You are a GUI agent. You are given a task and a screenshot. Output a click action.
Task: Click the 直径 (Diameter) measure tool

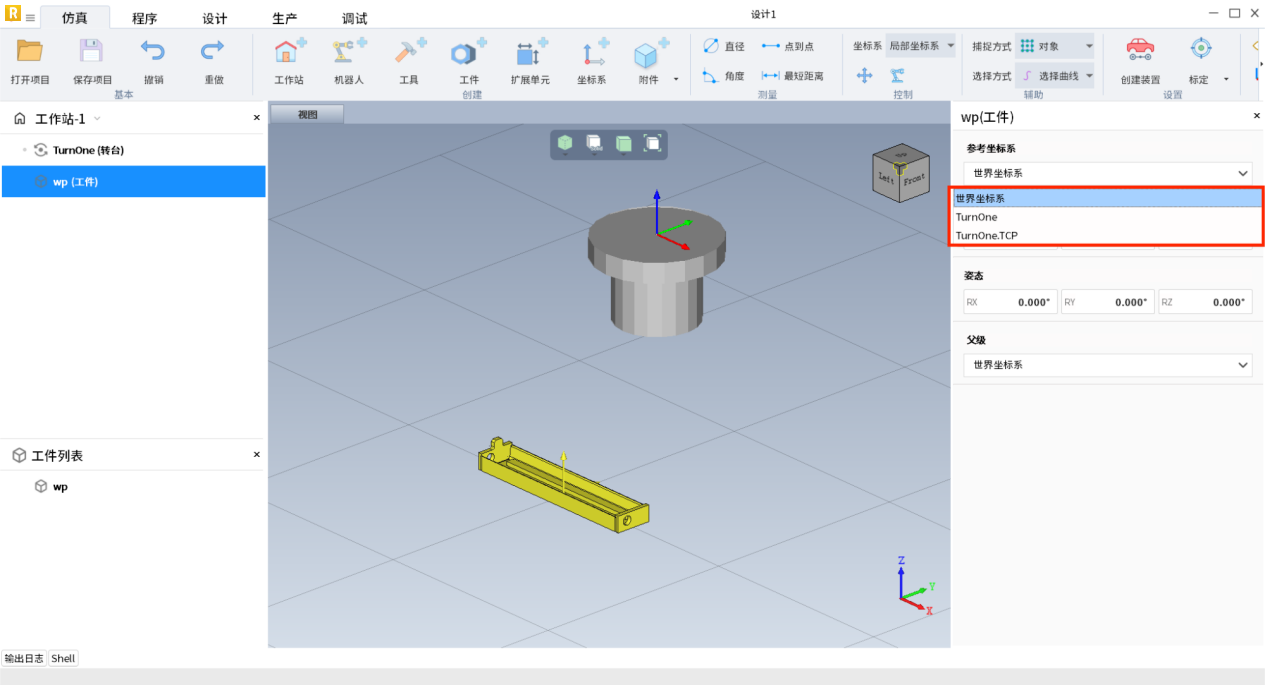[724, 46]
